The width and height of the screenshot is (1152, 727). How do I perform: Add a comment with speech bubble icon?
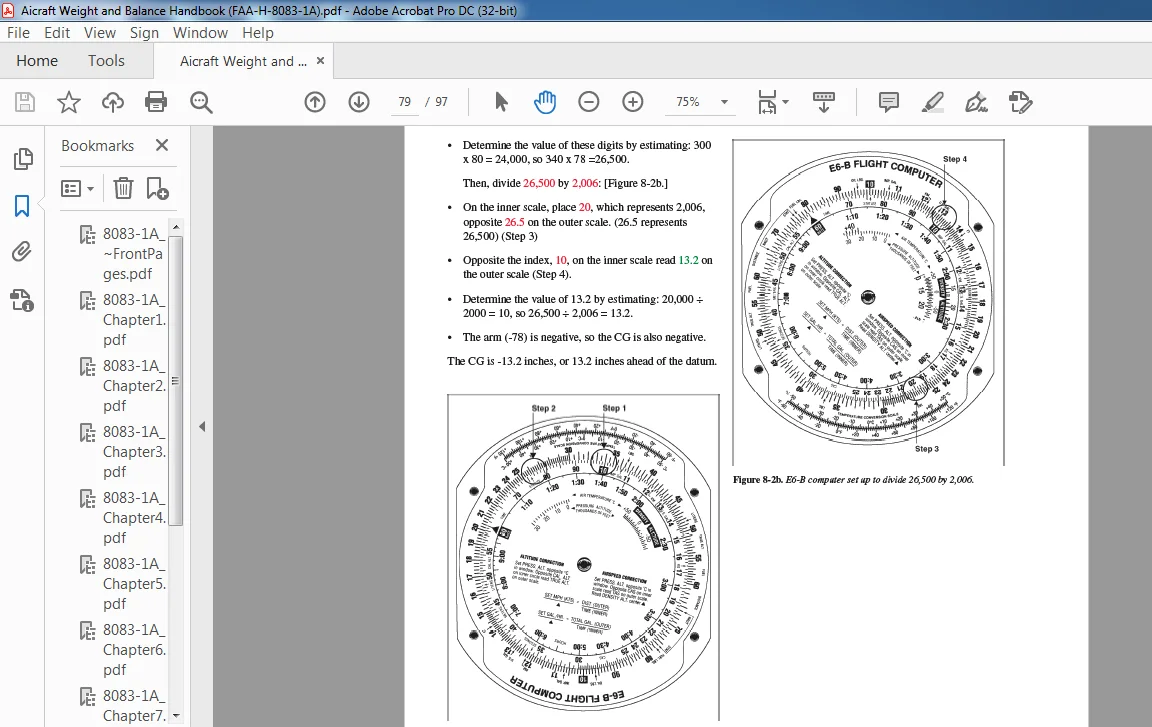click(x=888, y=102)
